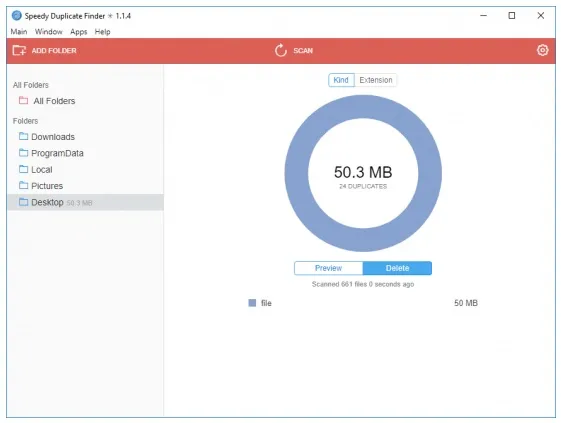
Task: Open the Help menu
Action: point(102,31)
